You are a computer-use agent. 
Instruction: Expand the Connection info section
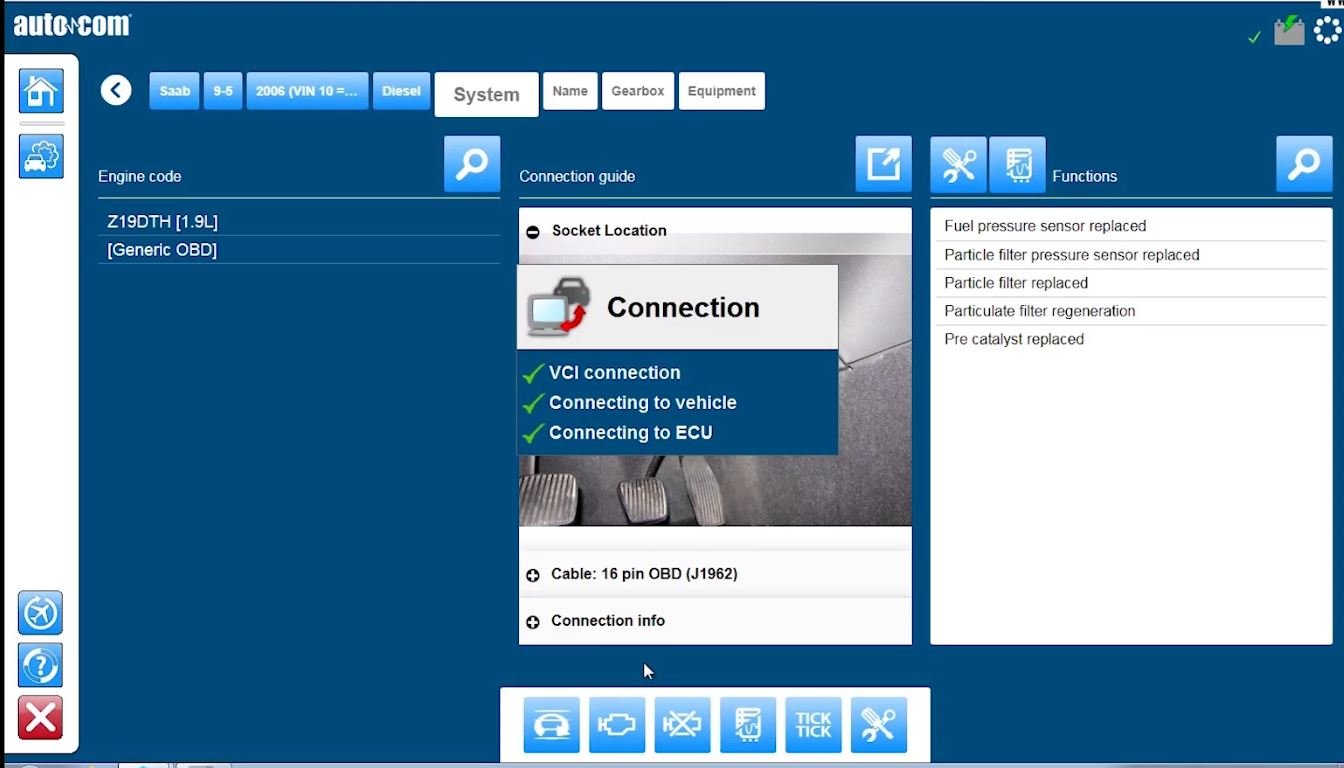click(x=533, y=622)
